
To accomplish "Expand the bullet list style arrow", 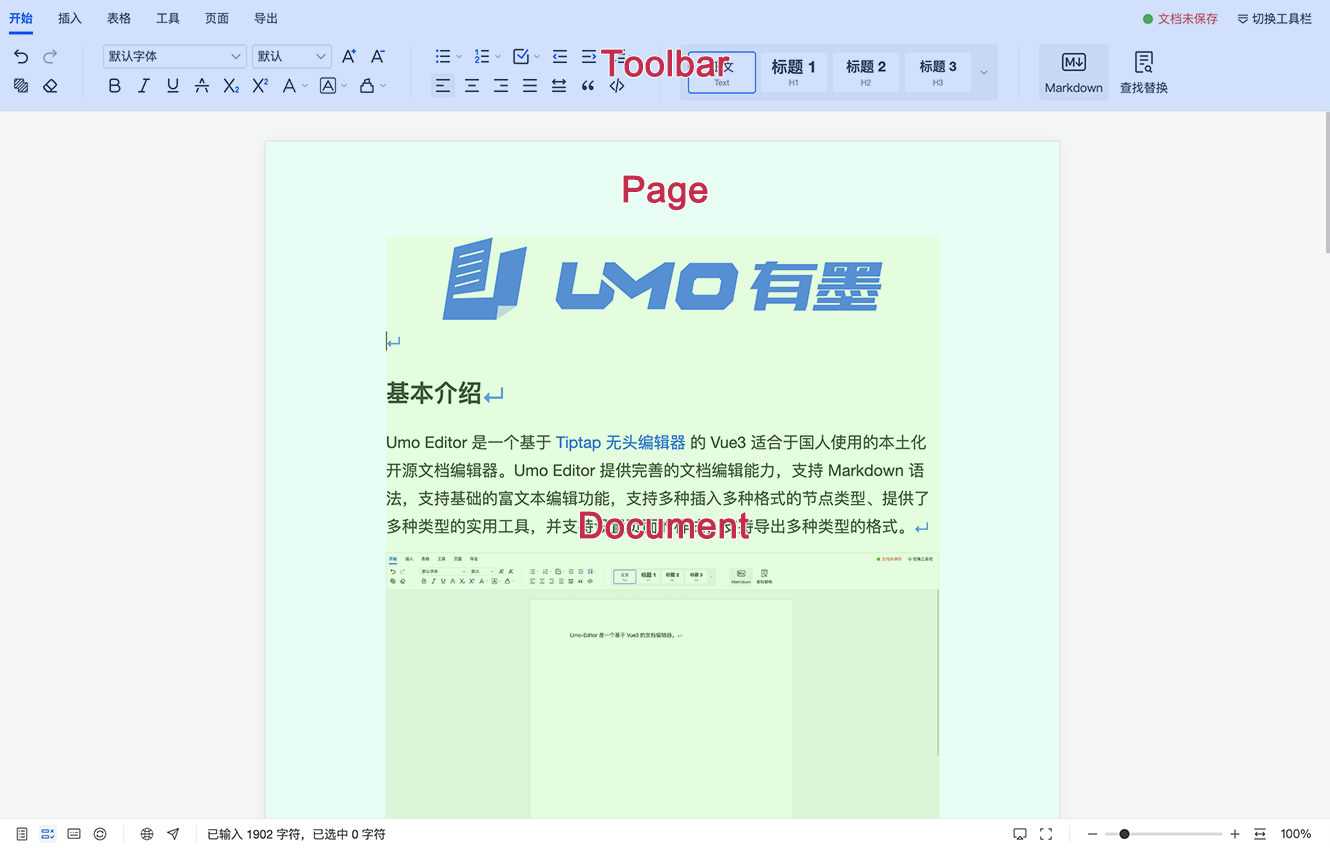I will [x=459, y=57].
